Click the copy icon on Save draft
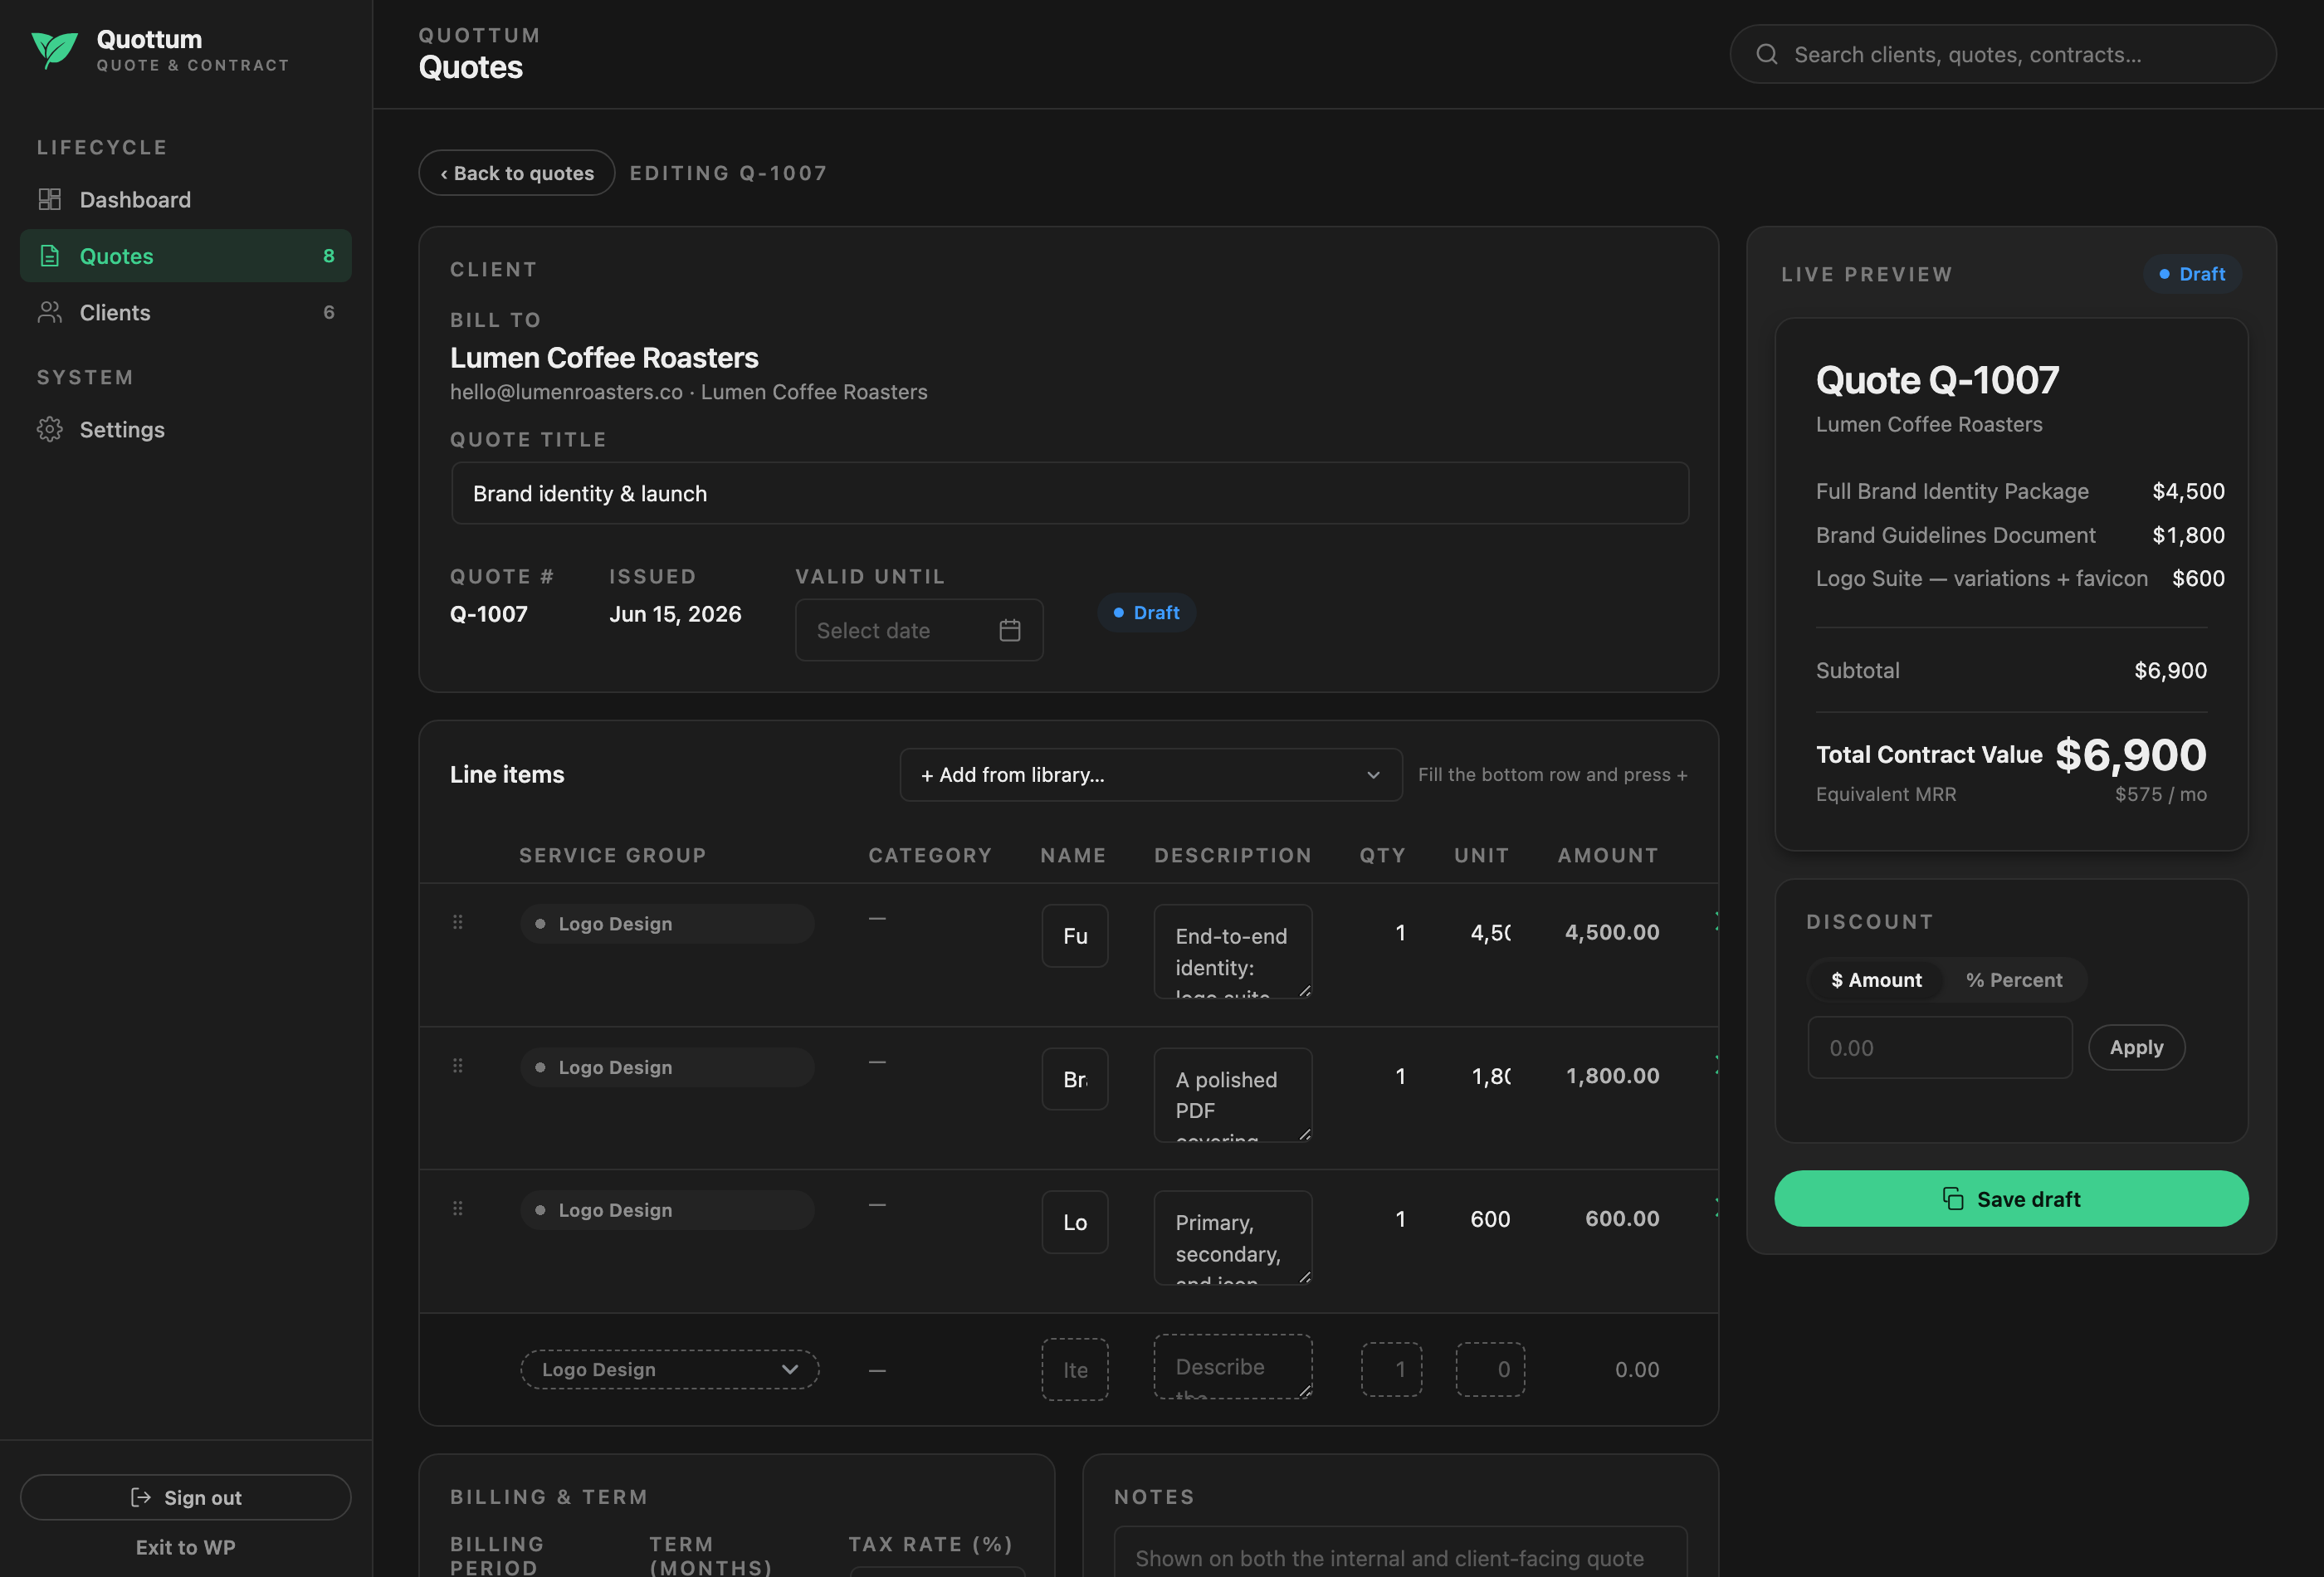The width and height of the screenshot is (2324, 1577). (1953, 1198)
